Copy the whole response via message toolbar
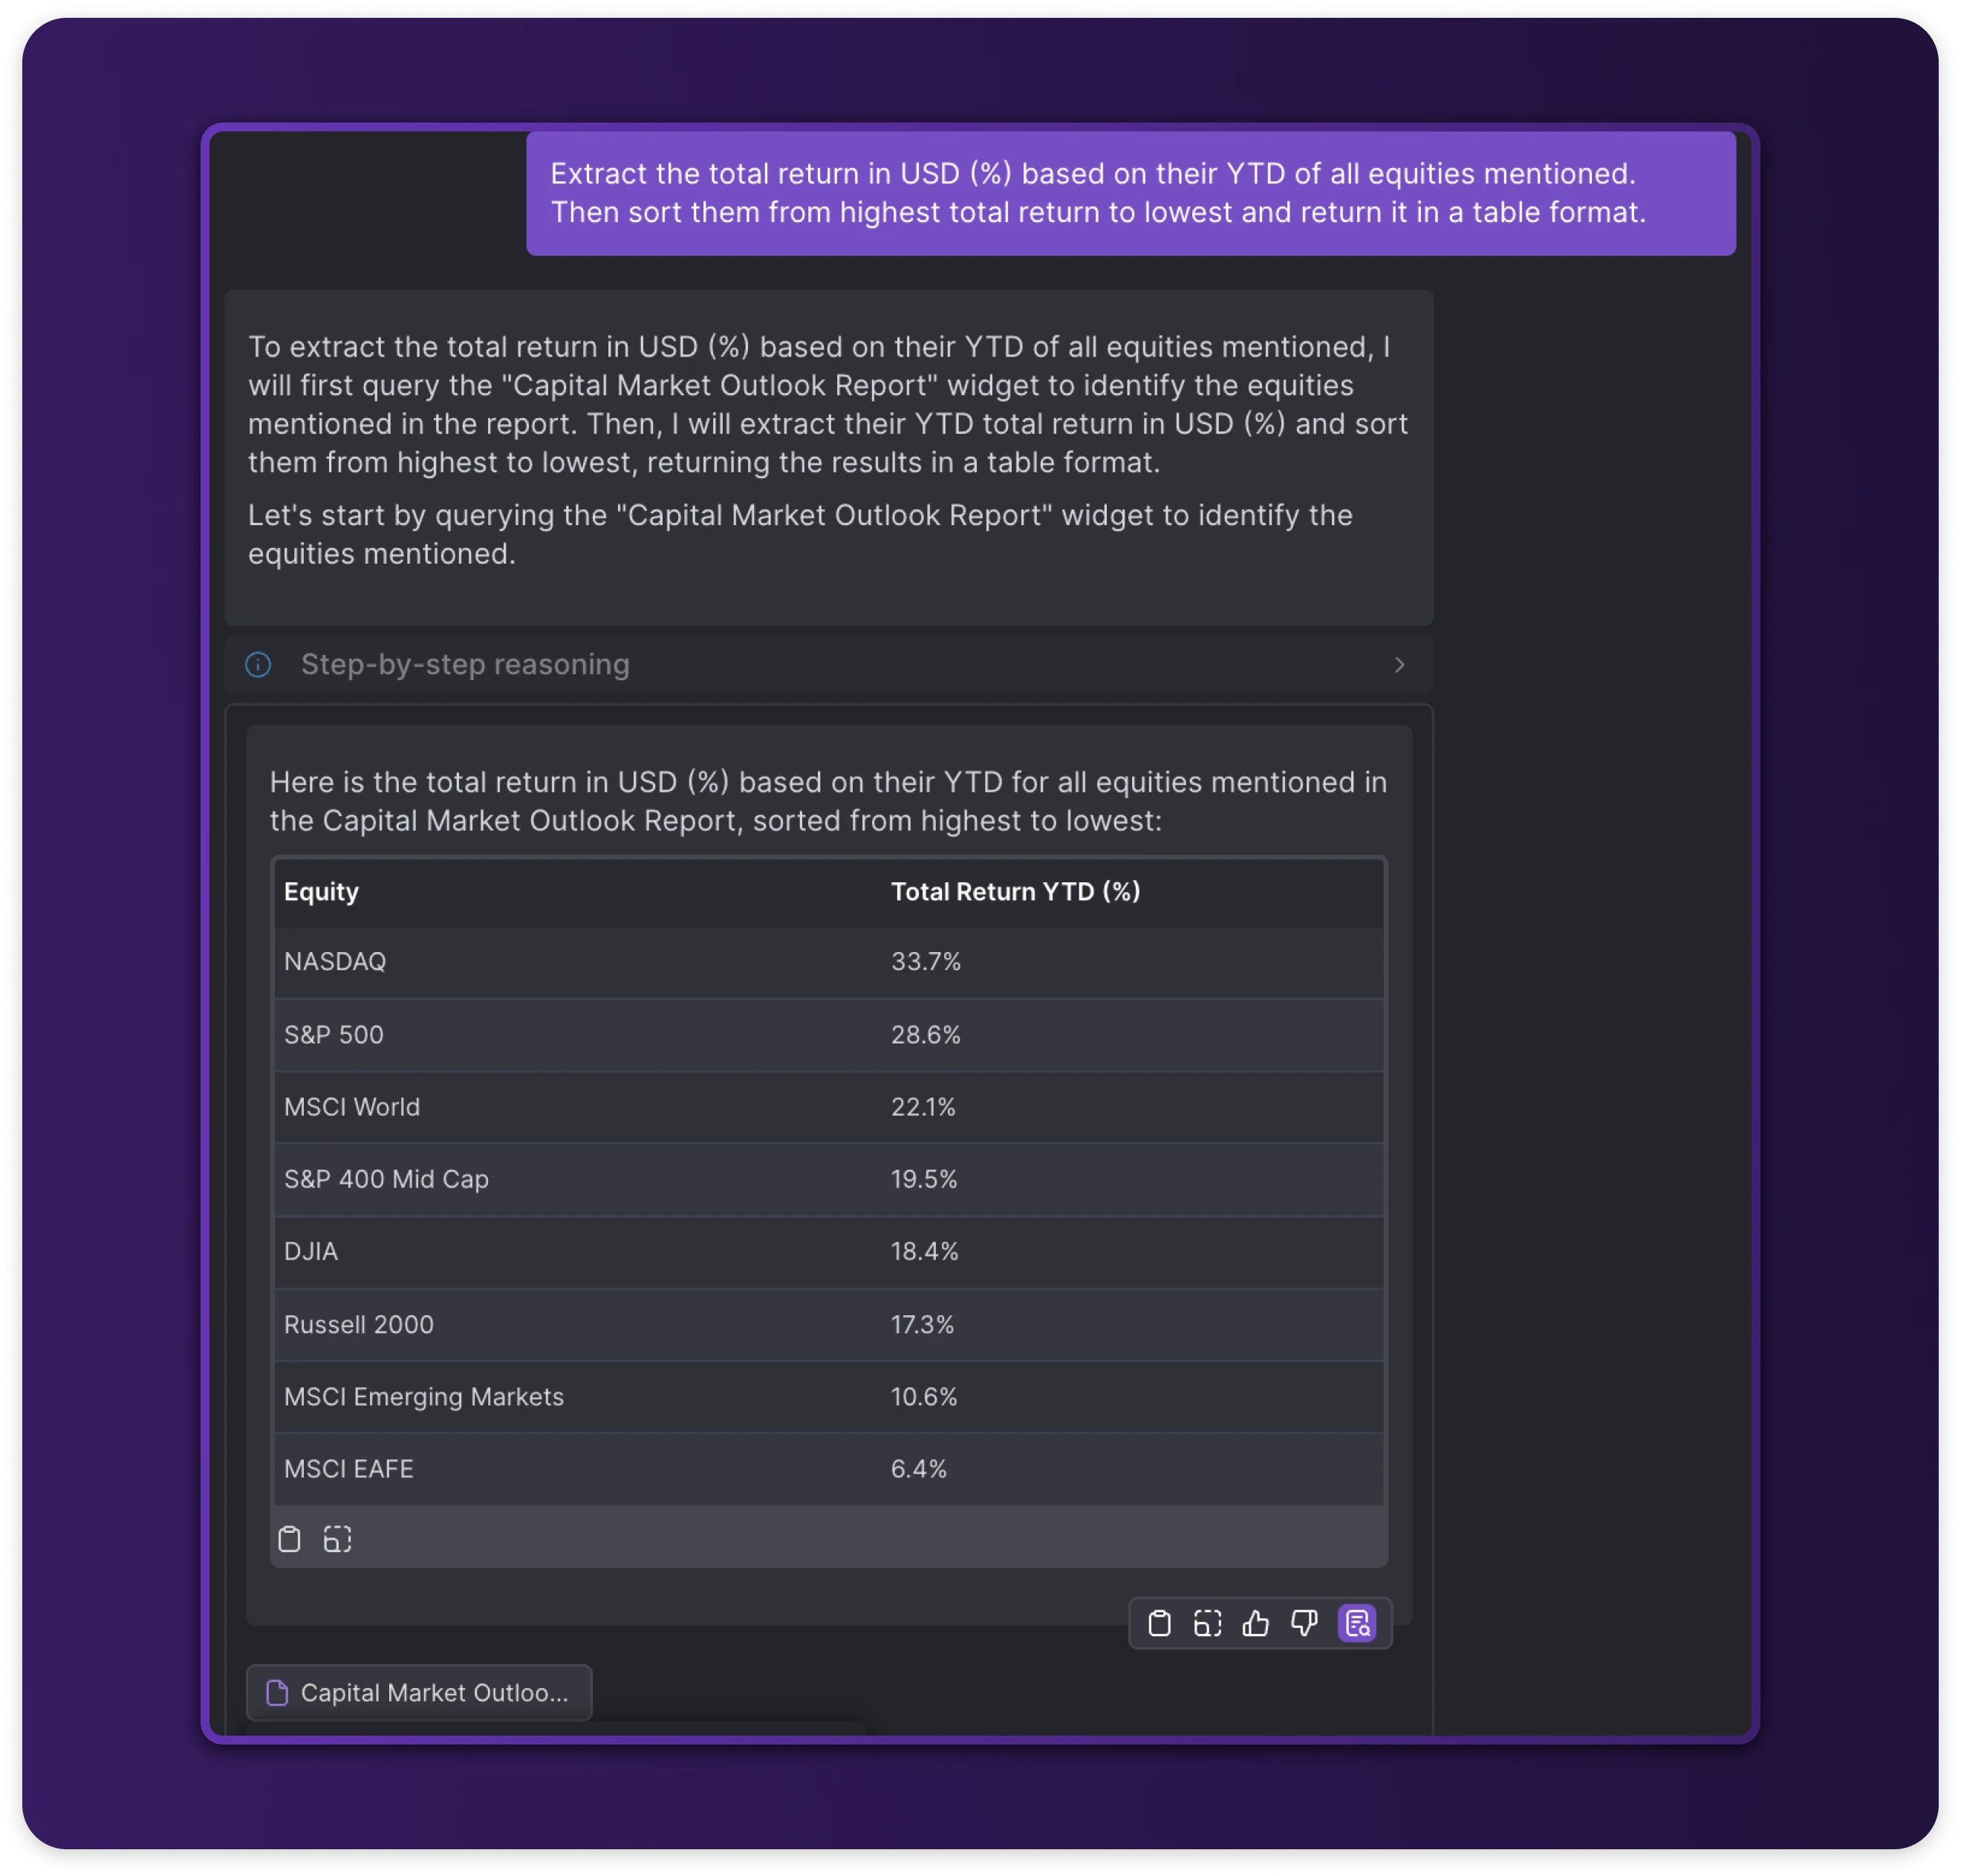This screenshot has width=1961, height=1876. (1159, 1623)
